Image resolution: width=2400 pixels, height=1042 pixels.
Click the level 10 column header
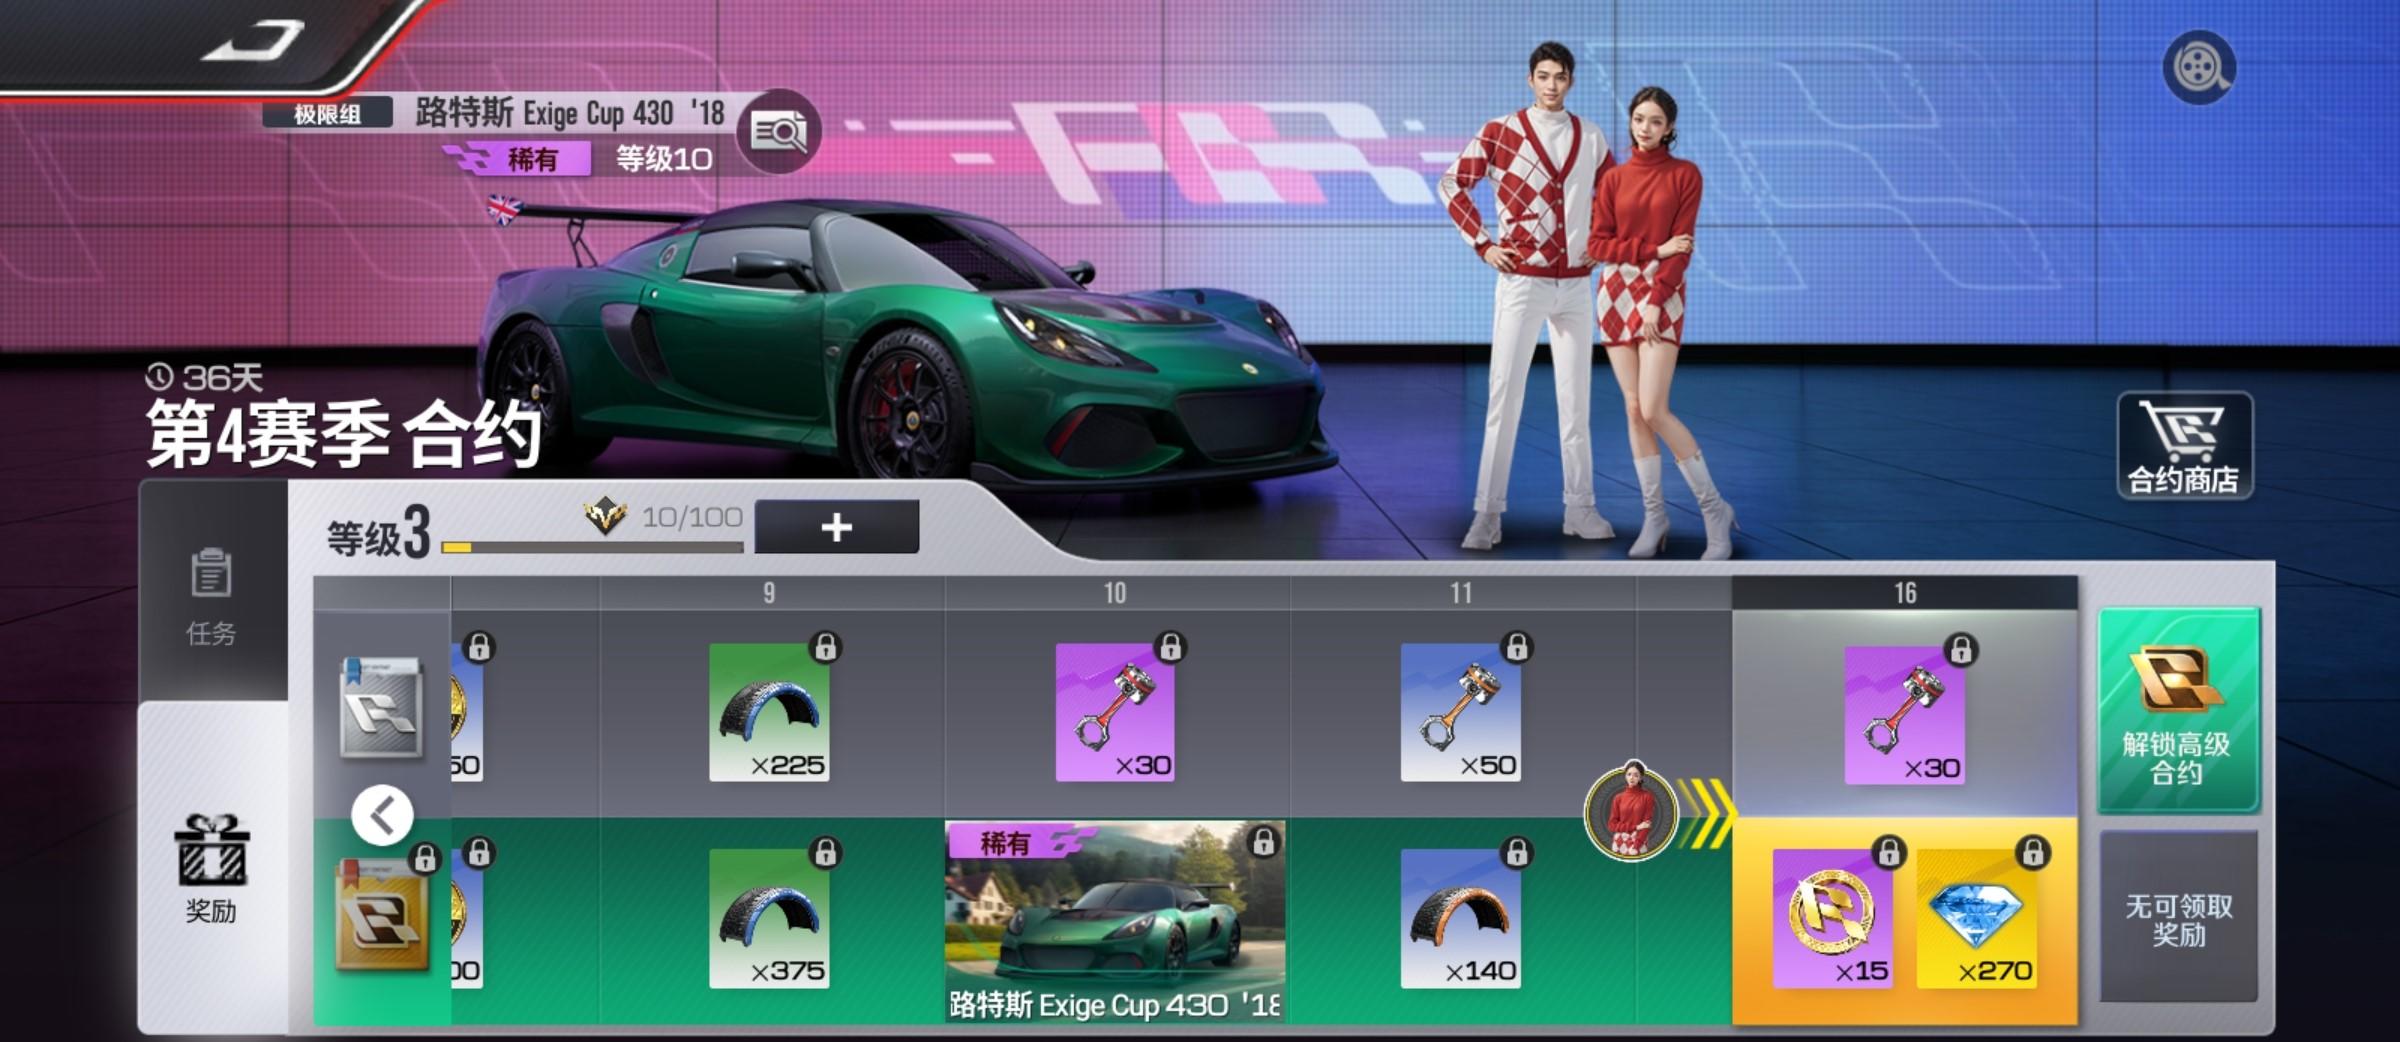(x=1115, y=593)
